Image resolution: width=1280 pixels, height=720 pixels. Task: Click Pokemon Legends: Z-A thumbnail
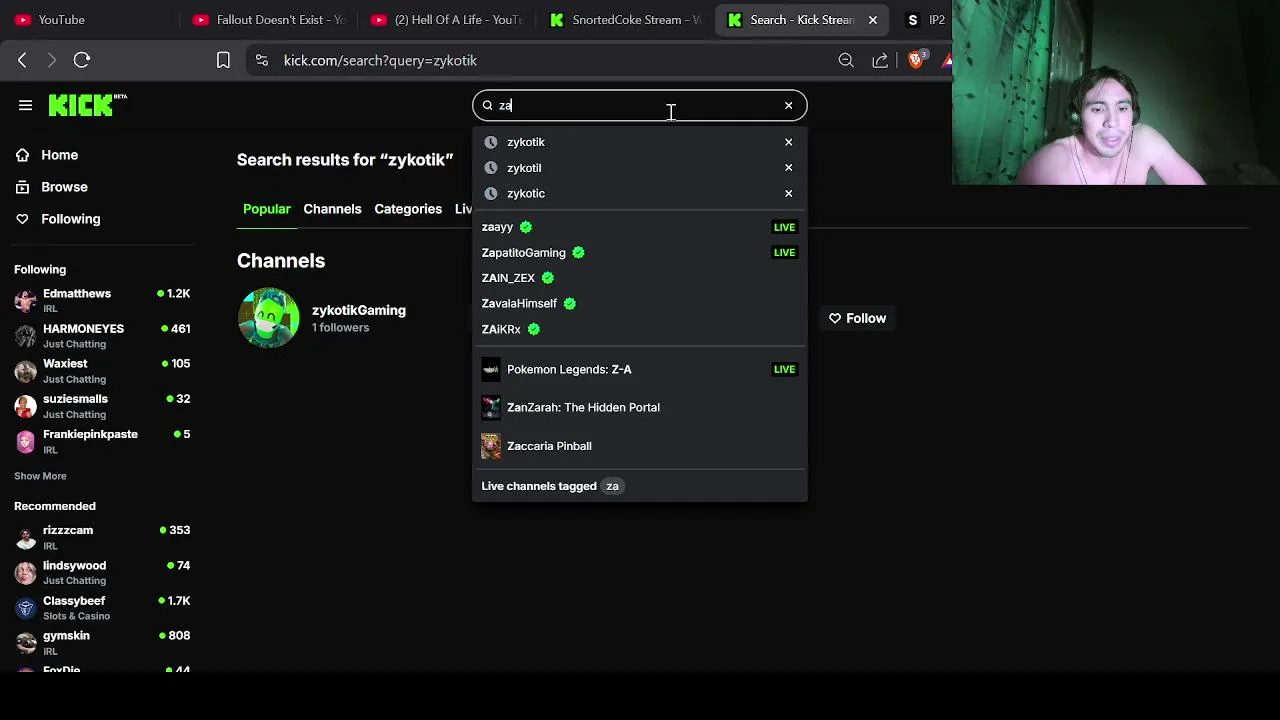click(491, 370)
